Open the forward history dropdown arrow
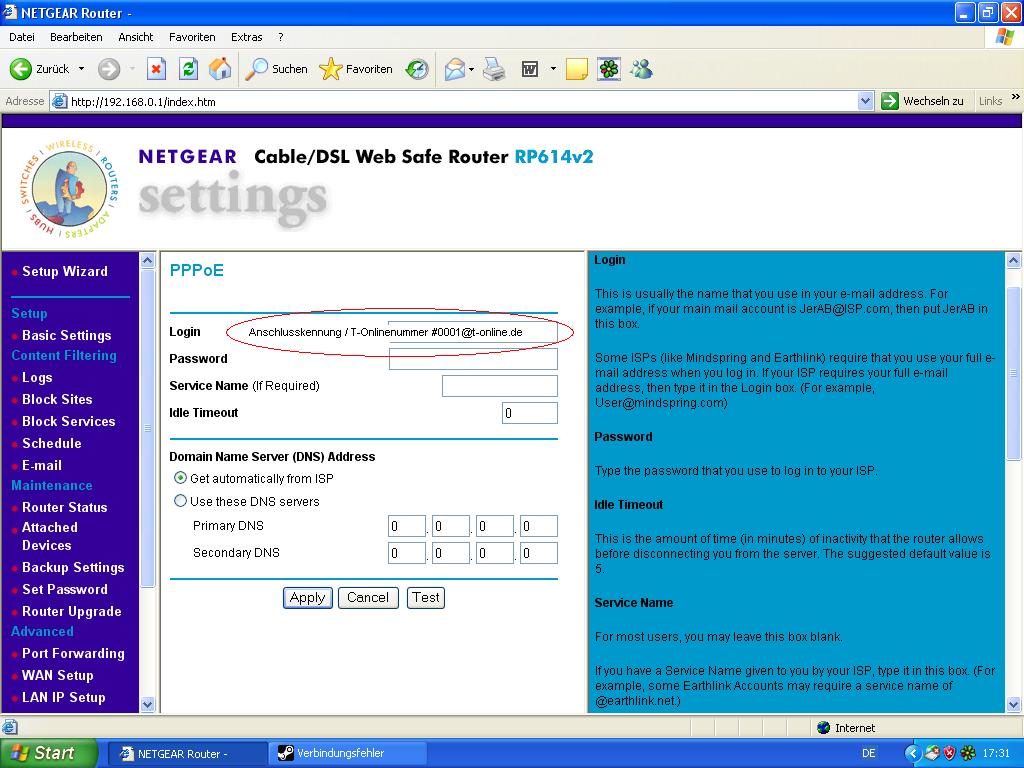The width and height of the screenshot is (1024, 768). tap(132, 69)
